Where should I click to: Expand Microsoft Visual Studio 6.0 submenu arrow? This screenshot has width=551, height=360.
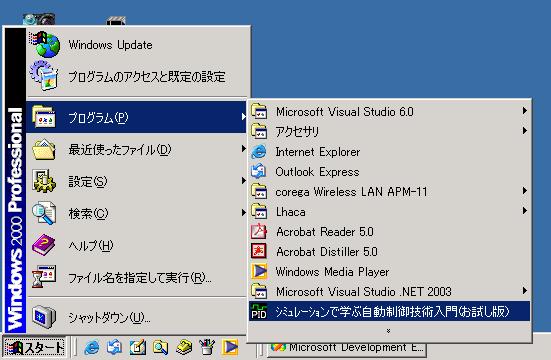pyautogui.click(x=525, y=111)
